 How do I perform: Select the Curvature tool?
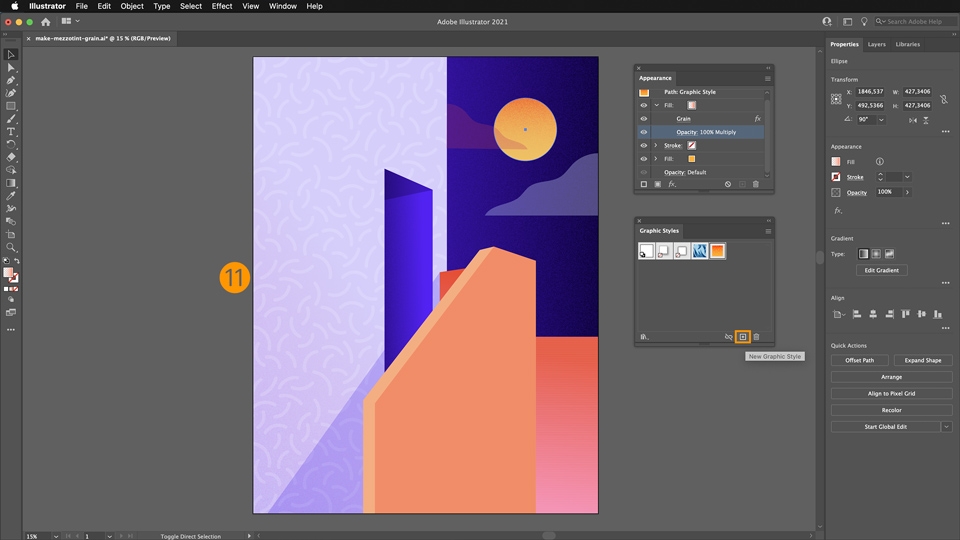coord(10,93)
